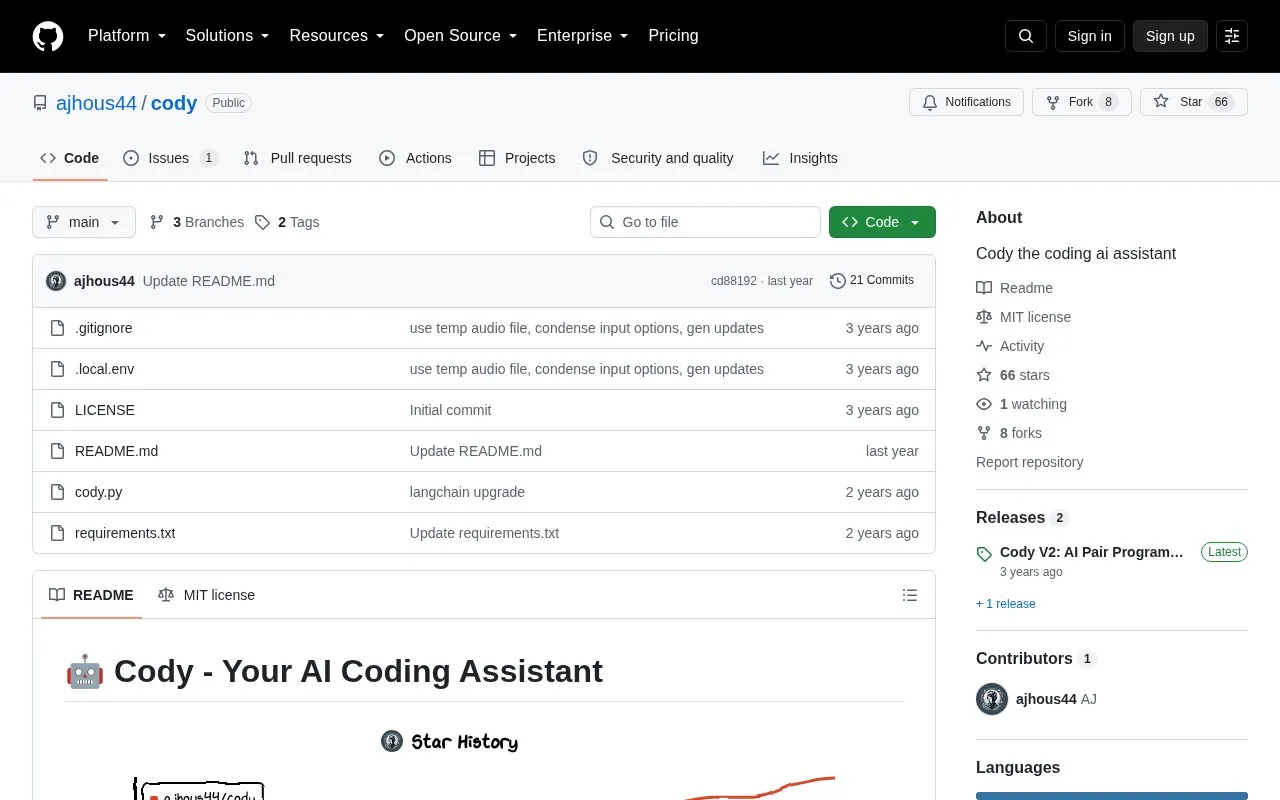Click the Notifications button
1280x800 pixels.
(966, 102)
